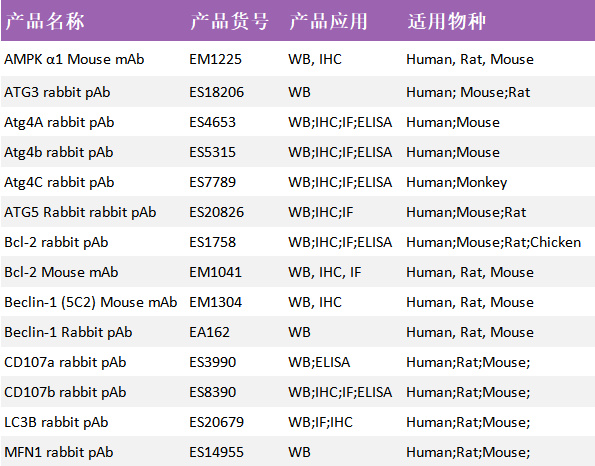Screen dimensions: 595x466
Task: Select the AMPK α1 Mouse mAb product name
Action: (74, 59)
